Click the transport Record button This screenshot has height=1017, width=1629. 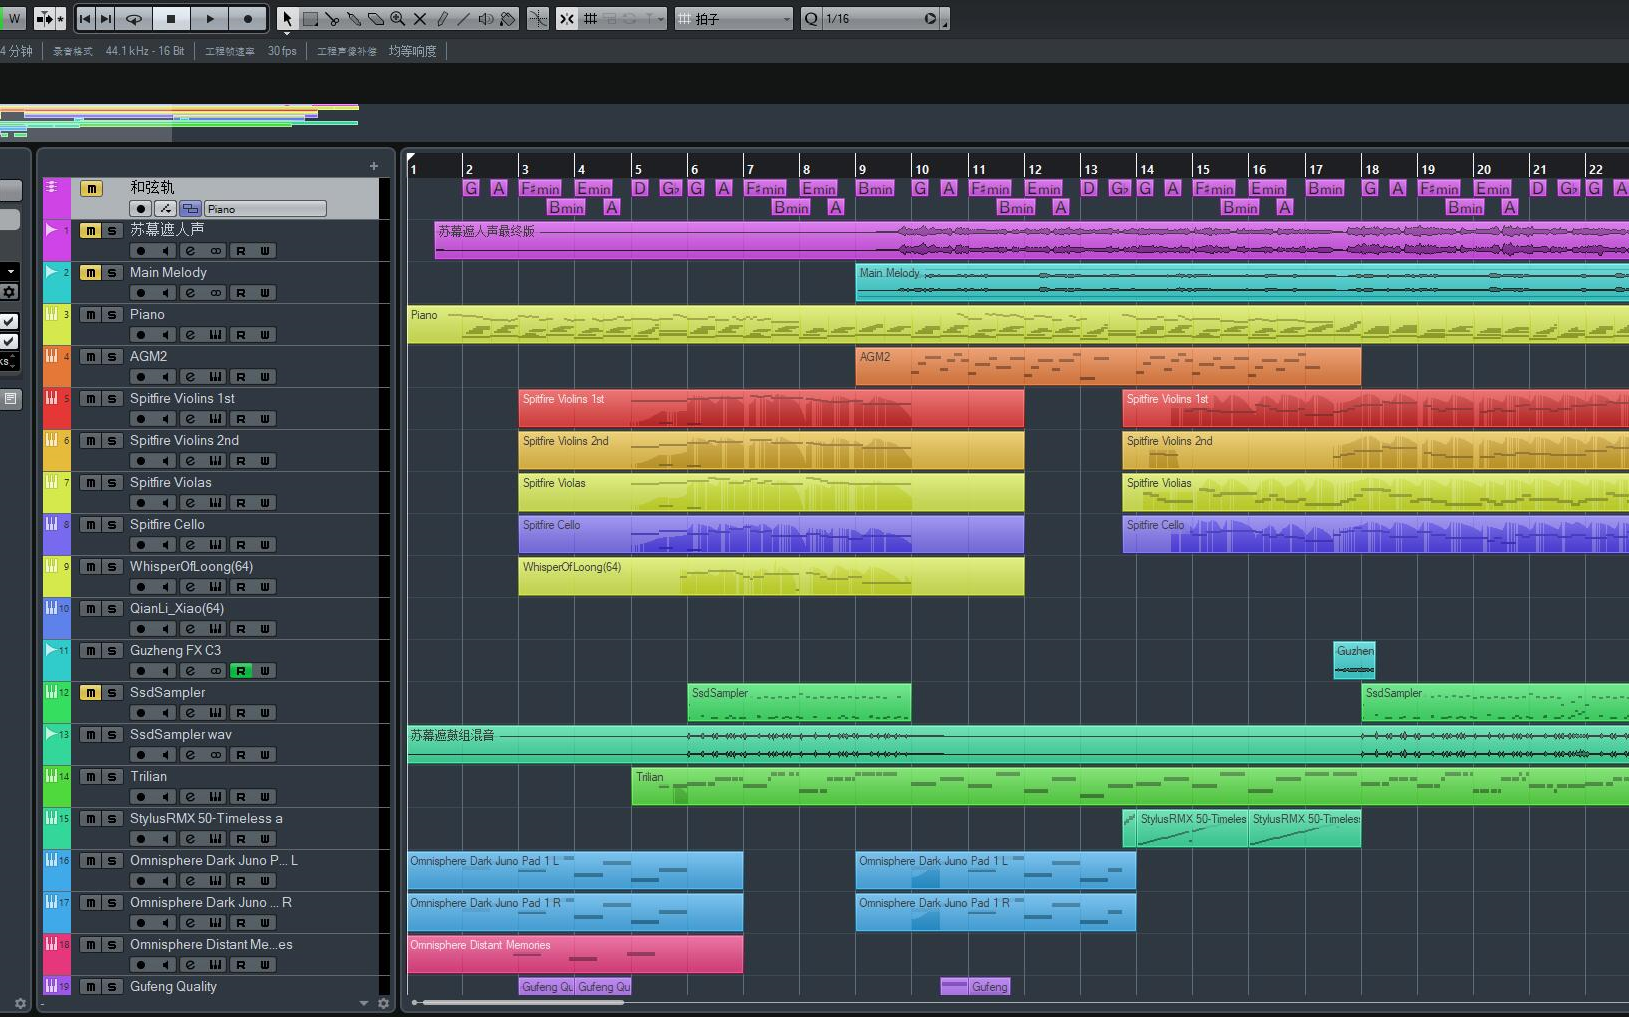[x=248, y=18]
